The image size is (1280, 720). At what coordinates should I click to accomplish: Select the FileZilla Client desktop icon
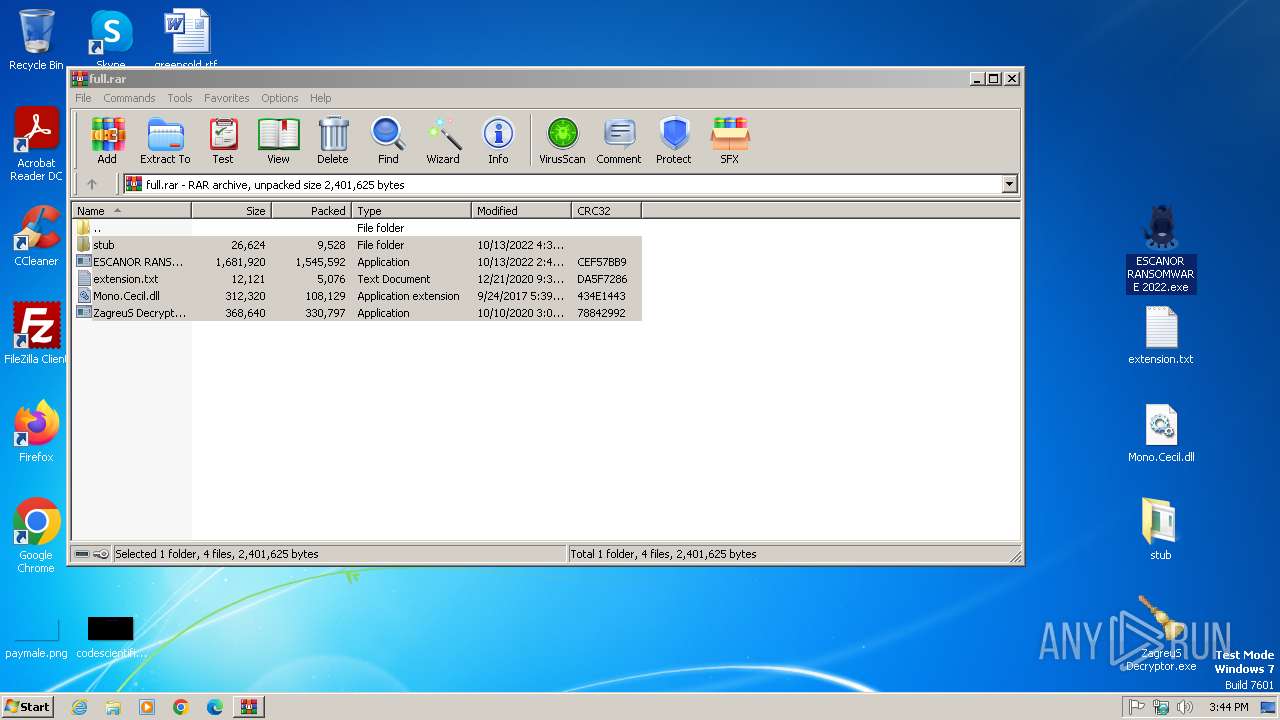point(36,334)
